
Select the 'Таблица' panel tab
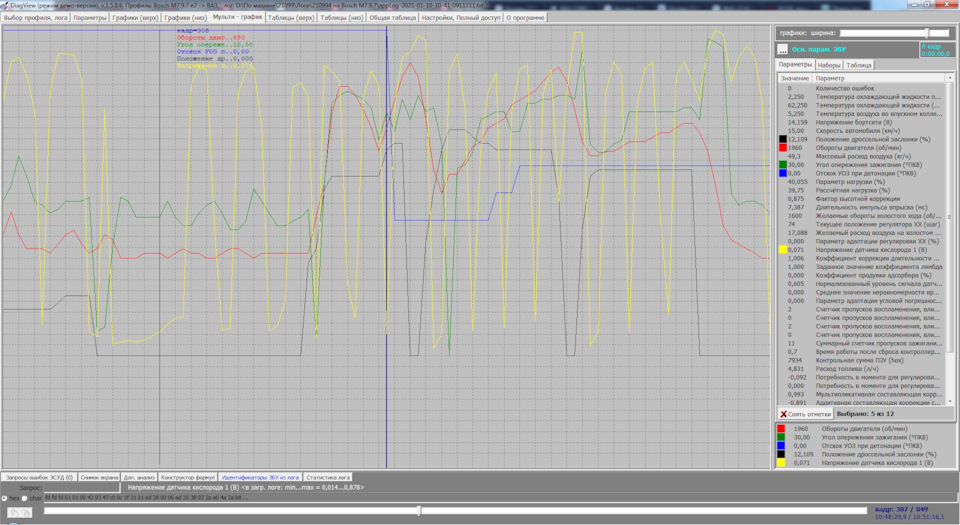(x=859, y=65)
